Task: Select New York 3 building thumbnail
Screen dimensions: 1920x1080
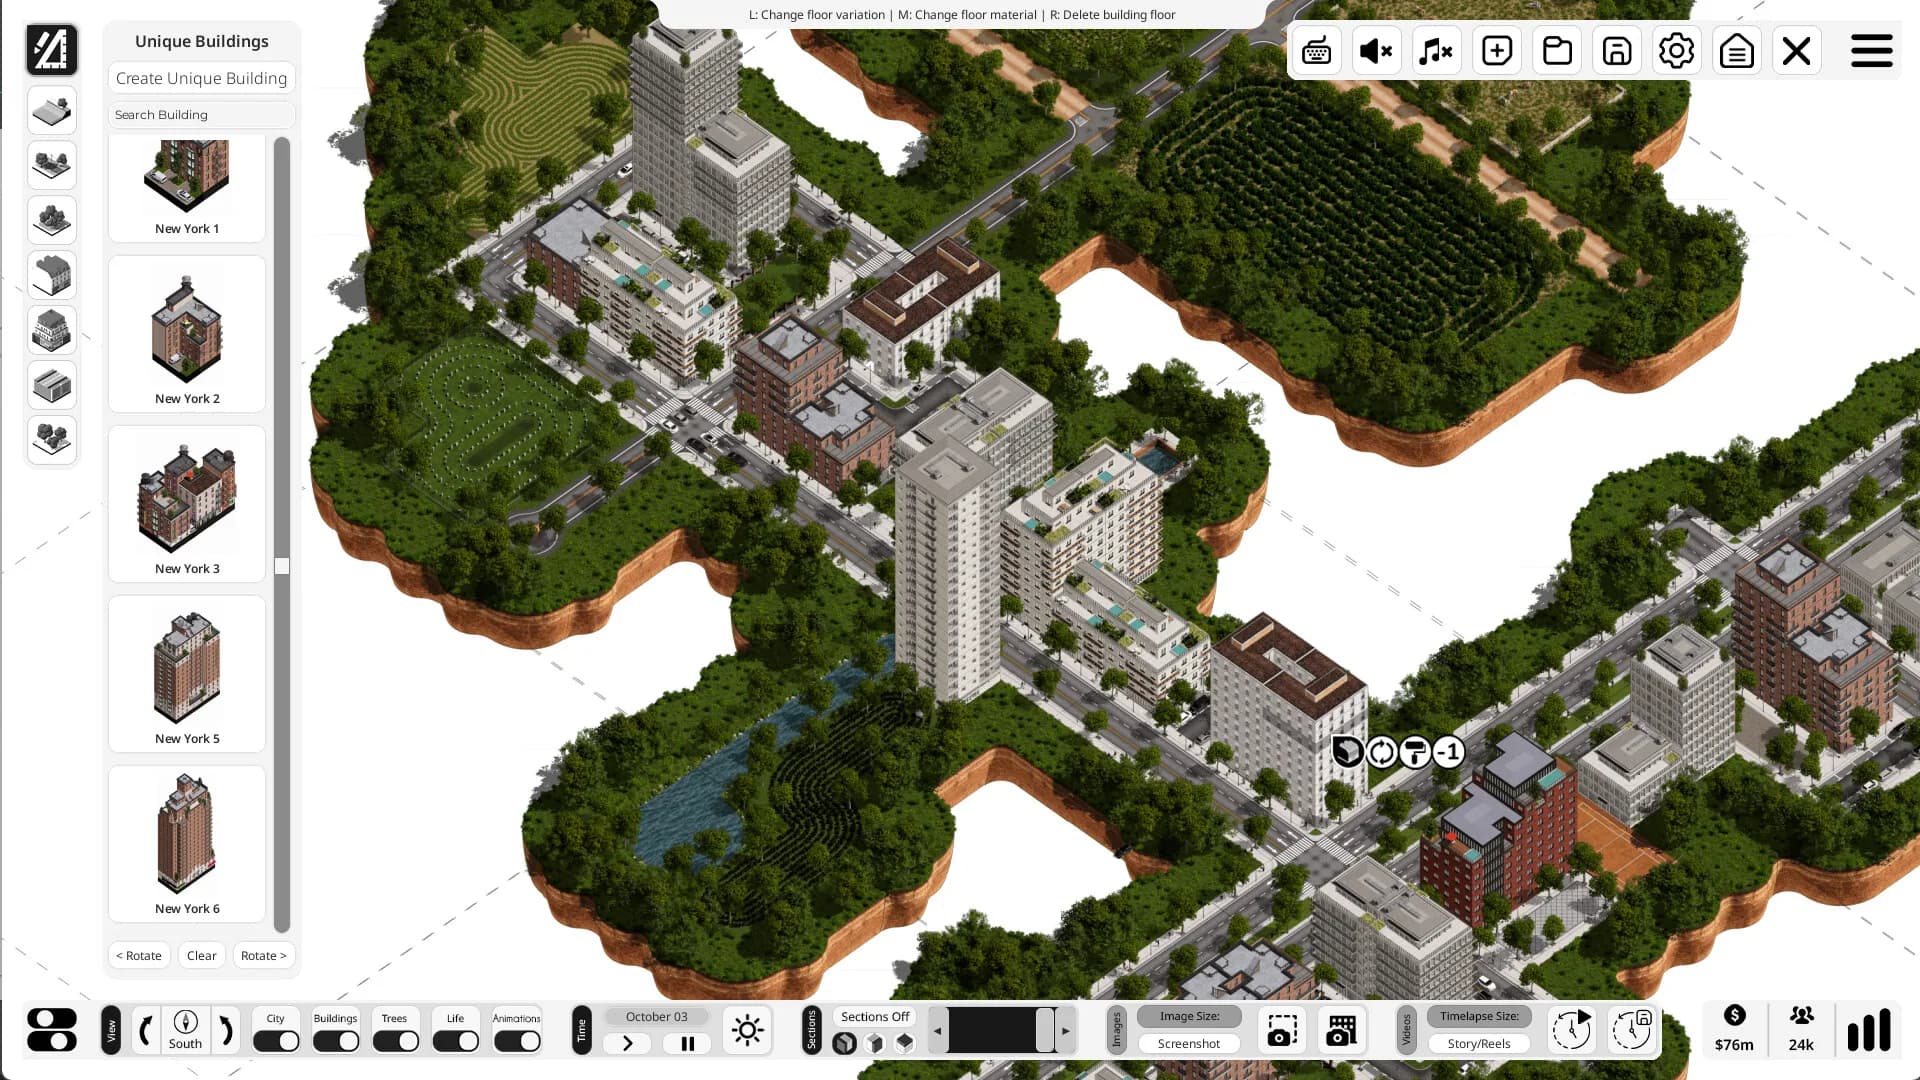Action: pyautogui.click(x=187, y=504)
